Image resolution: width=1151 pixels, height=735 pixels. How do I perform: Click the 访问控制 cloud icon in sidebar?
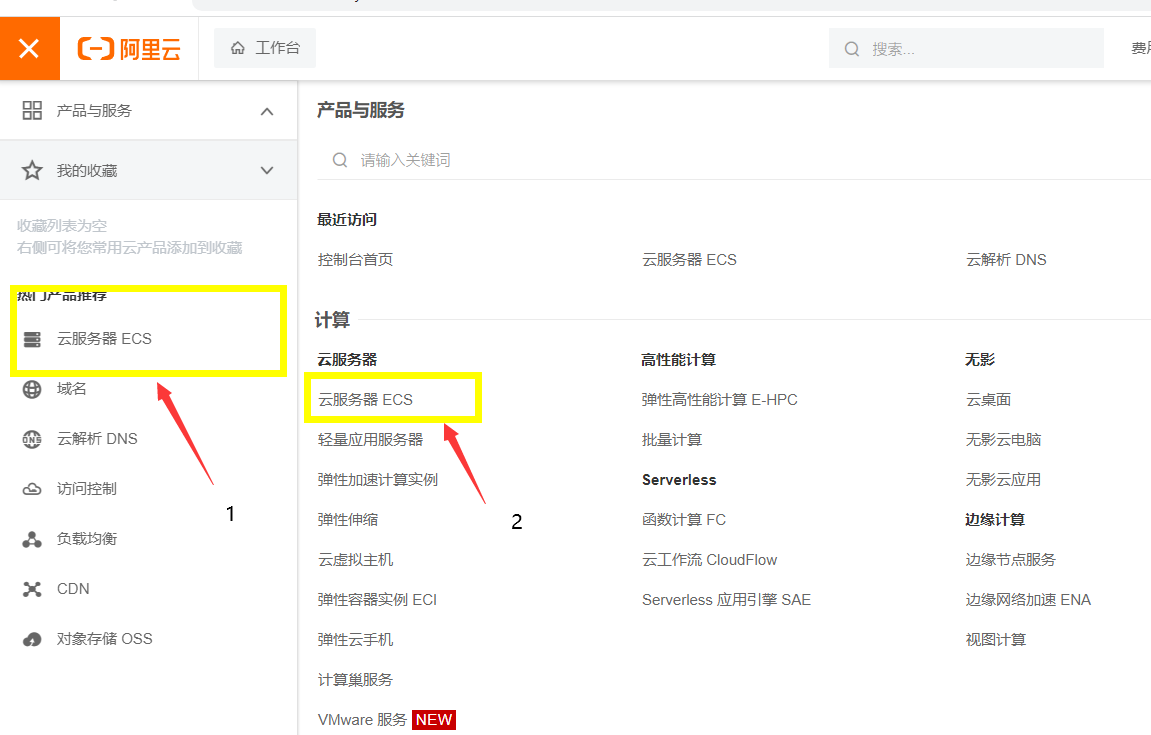(33, 488)
